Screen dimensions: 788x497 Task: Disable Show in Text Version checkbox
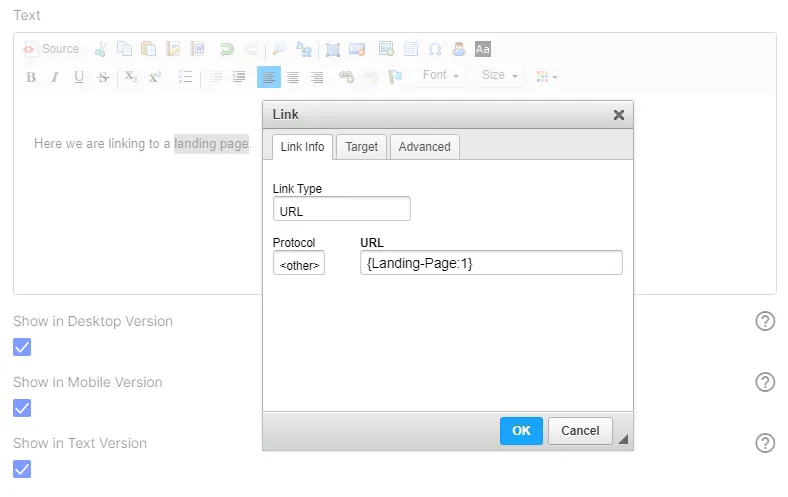pyautogui.click(x=22, y=469)
